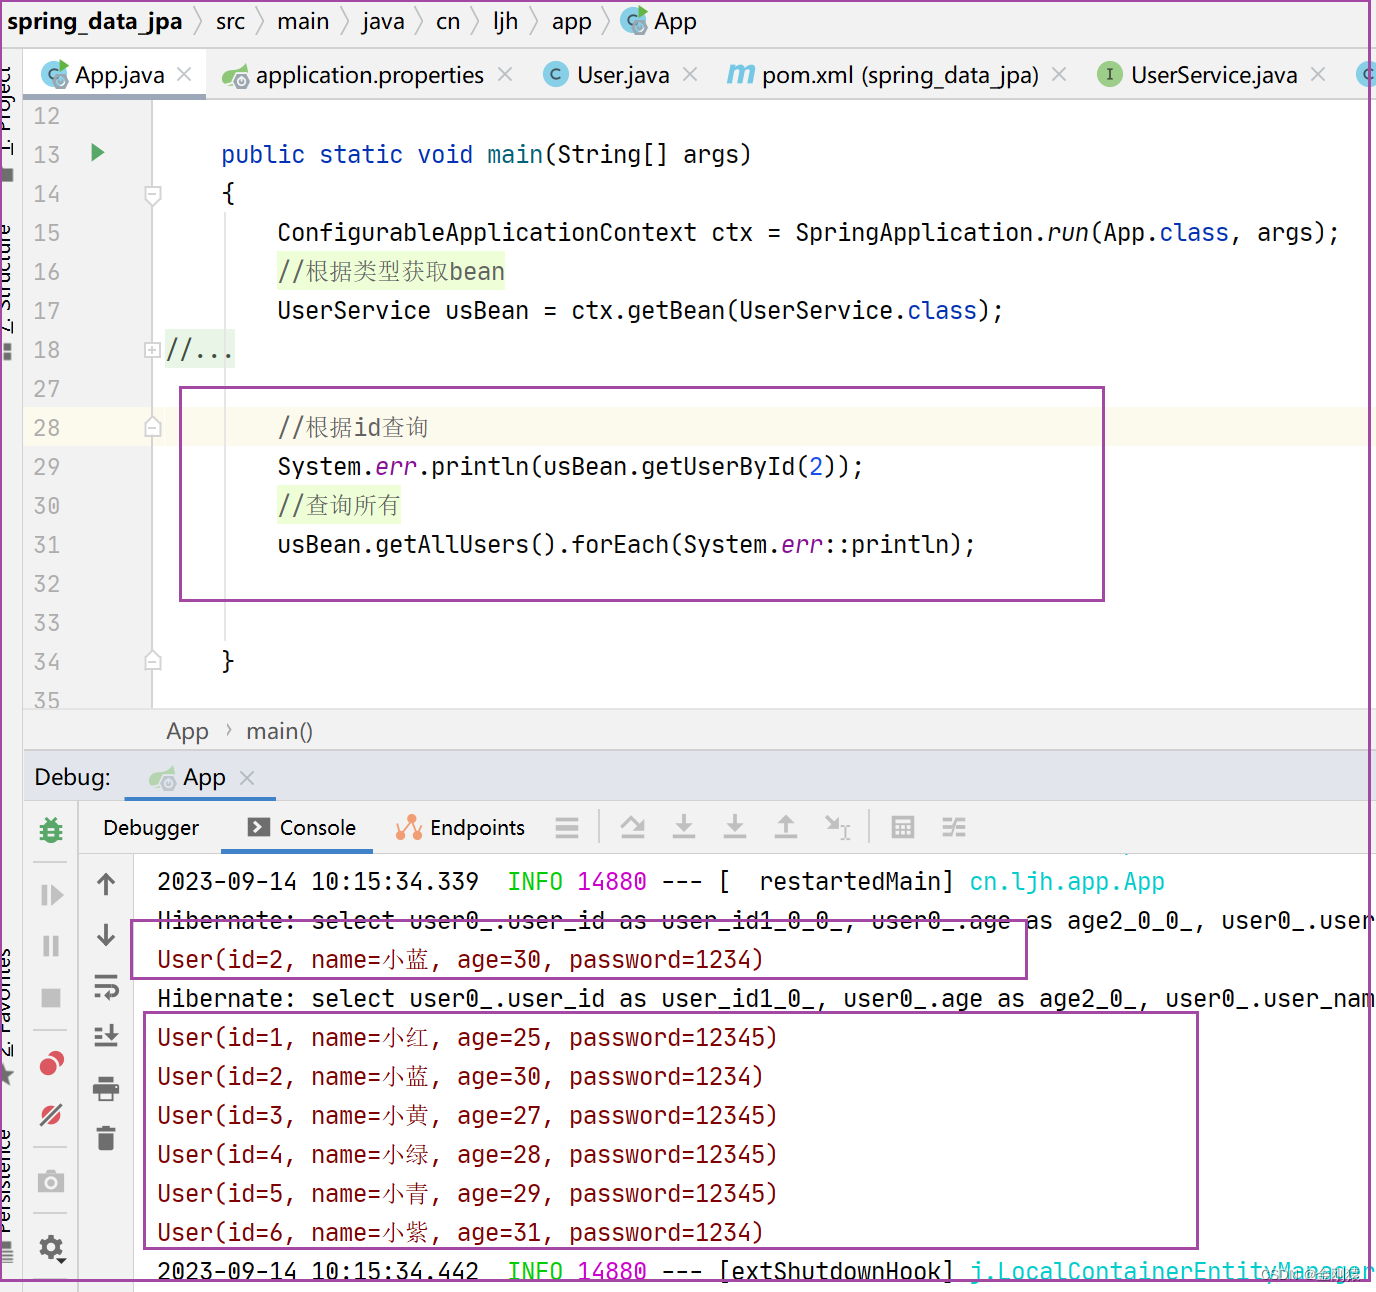Click the Resume Program icon
This screenshot has width=1376, height=1292.
pyautogui.click(x=51, y=895)
